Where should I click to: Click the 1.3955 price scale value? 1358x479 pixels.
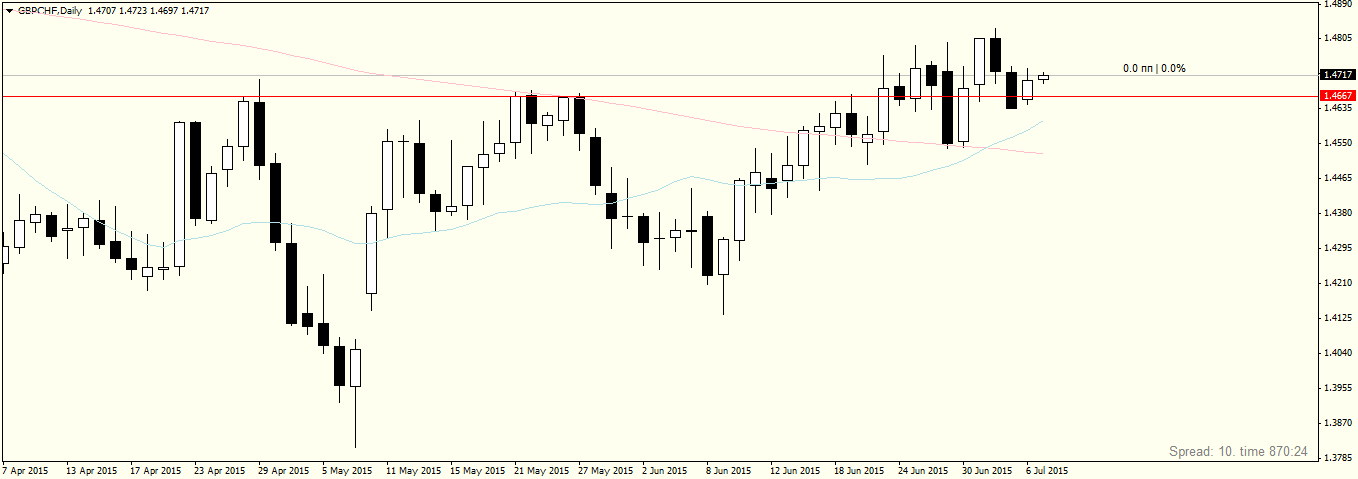coord(1339,388)
